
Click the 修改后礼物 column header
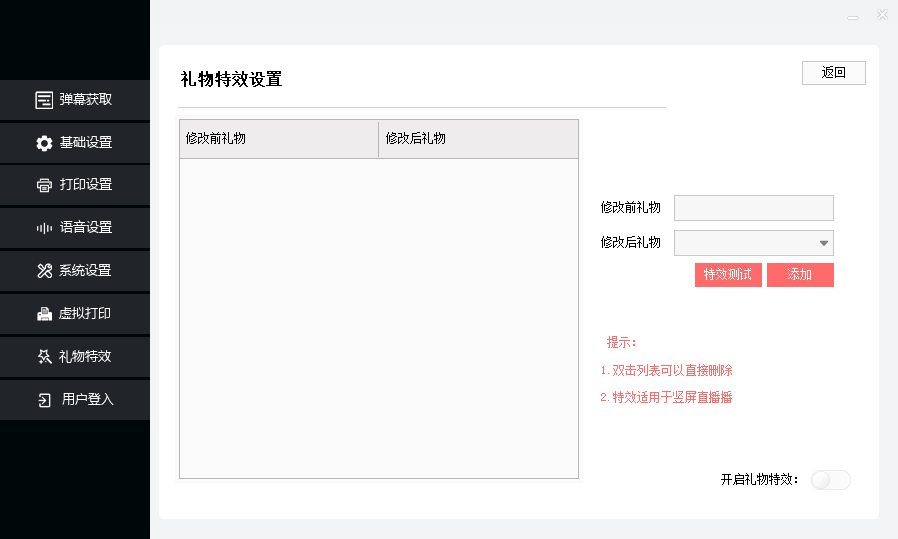click(x=478, y=139)
